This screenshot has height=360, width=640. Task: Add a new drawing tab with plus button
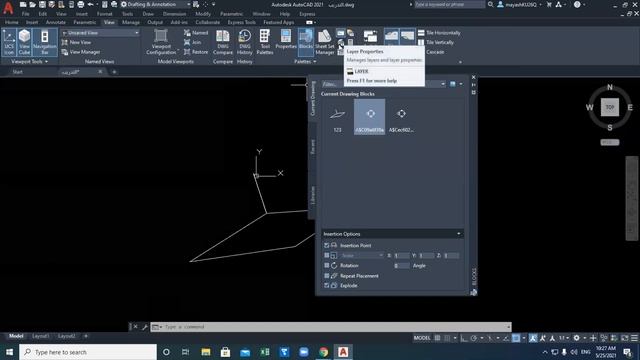[114, 72]
